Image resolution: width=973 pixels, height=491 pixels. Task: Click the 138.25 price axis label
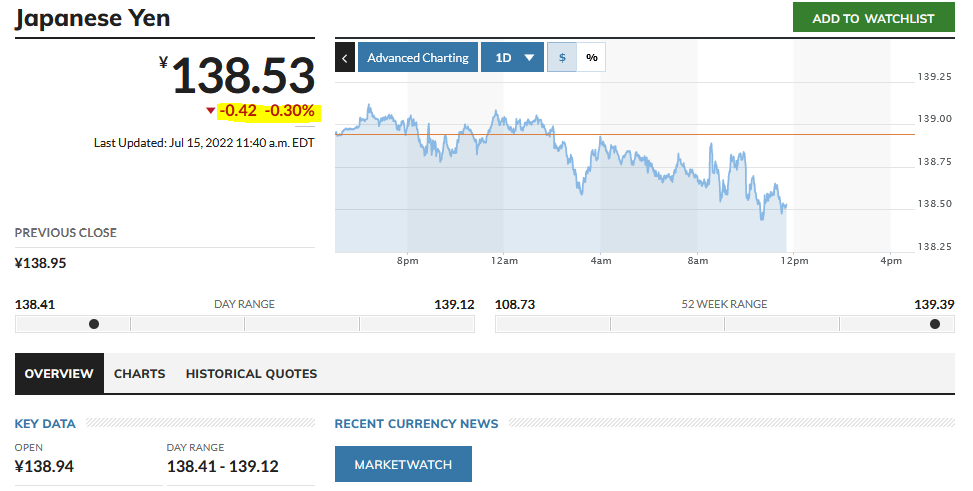[935, 246]
